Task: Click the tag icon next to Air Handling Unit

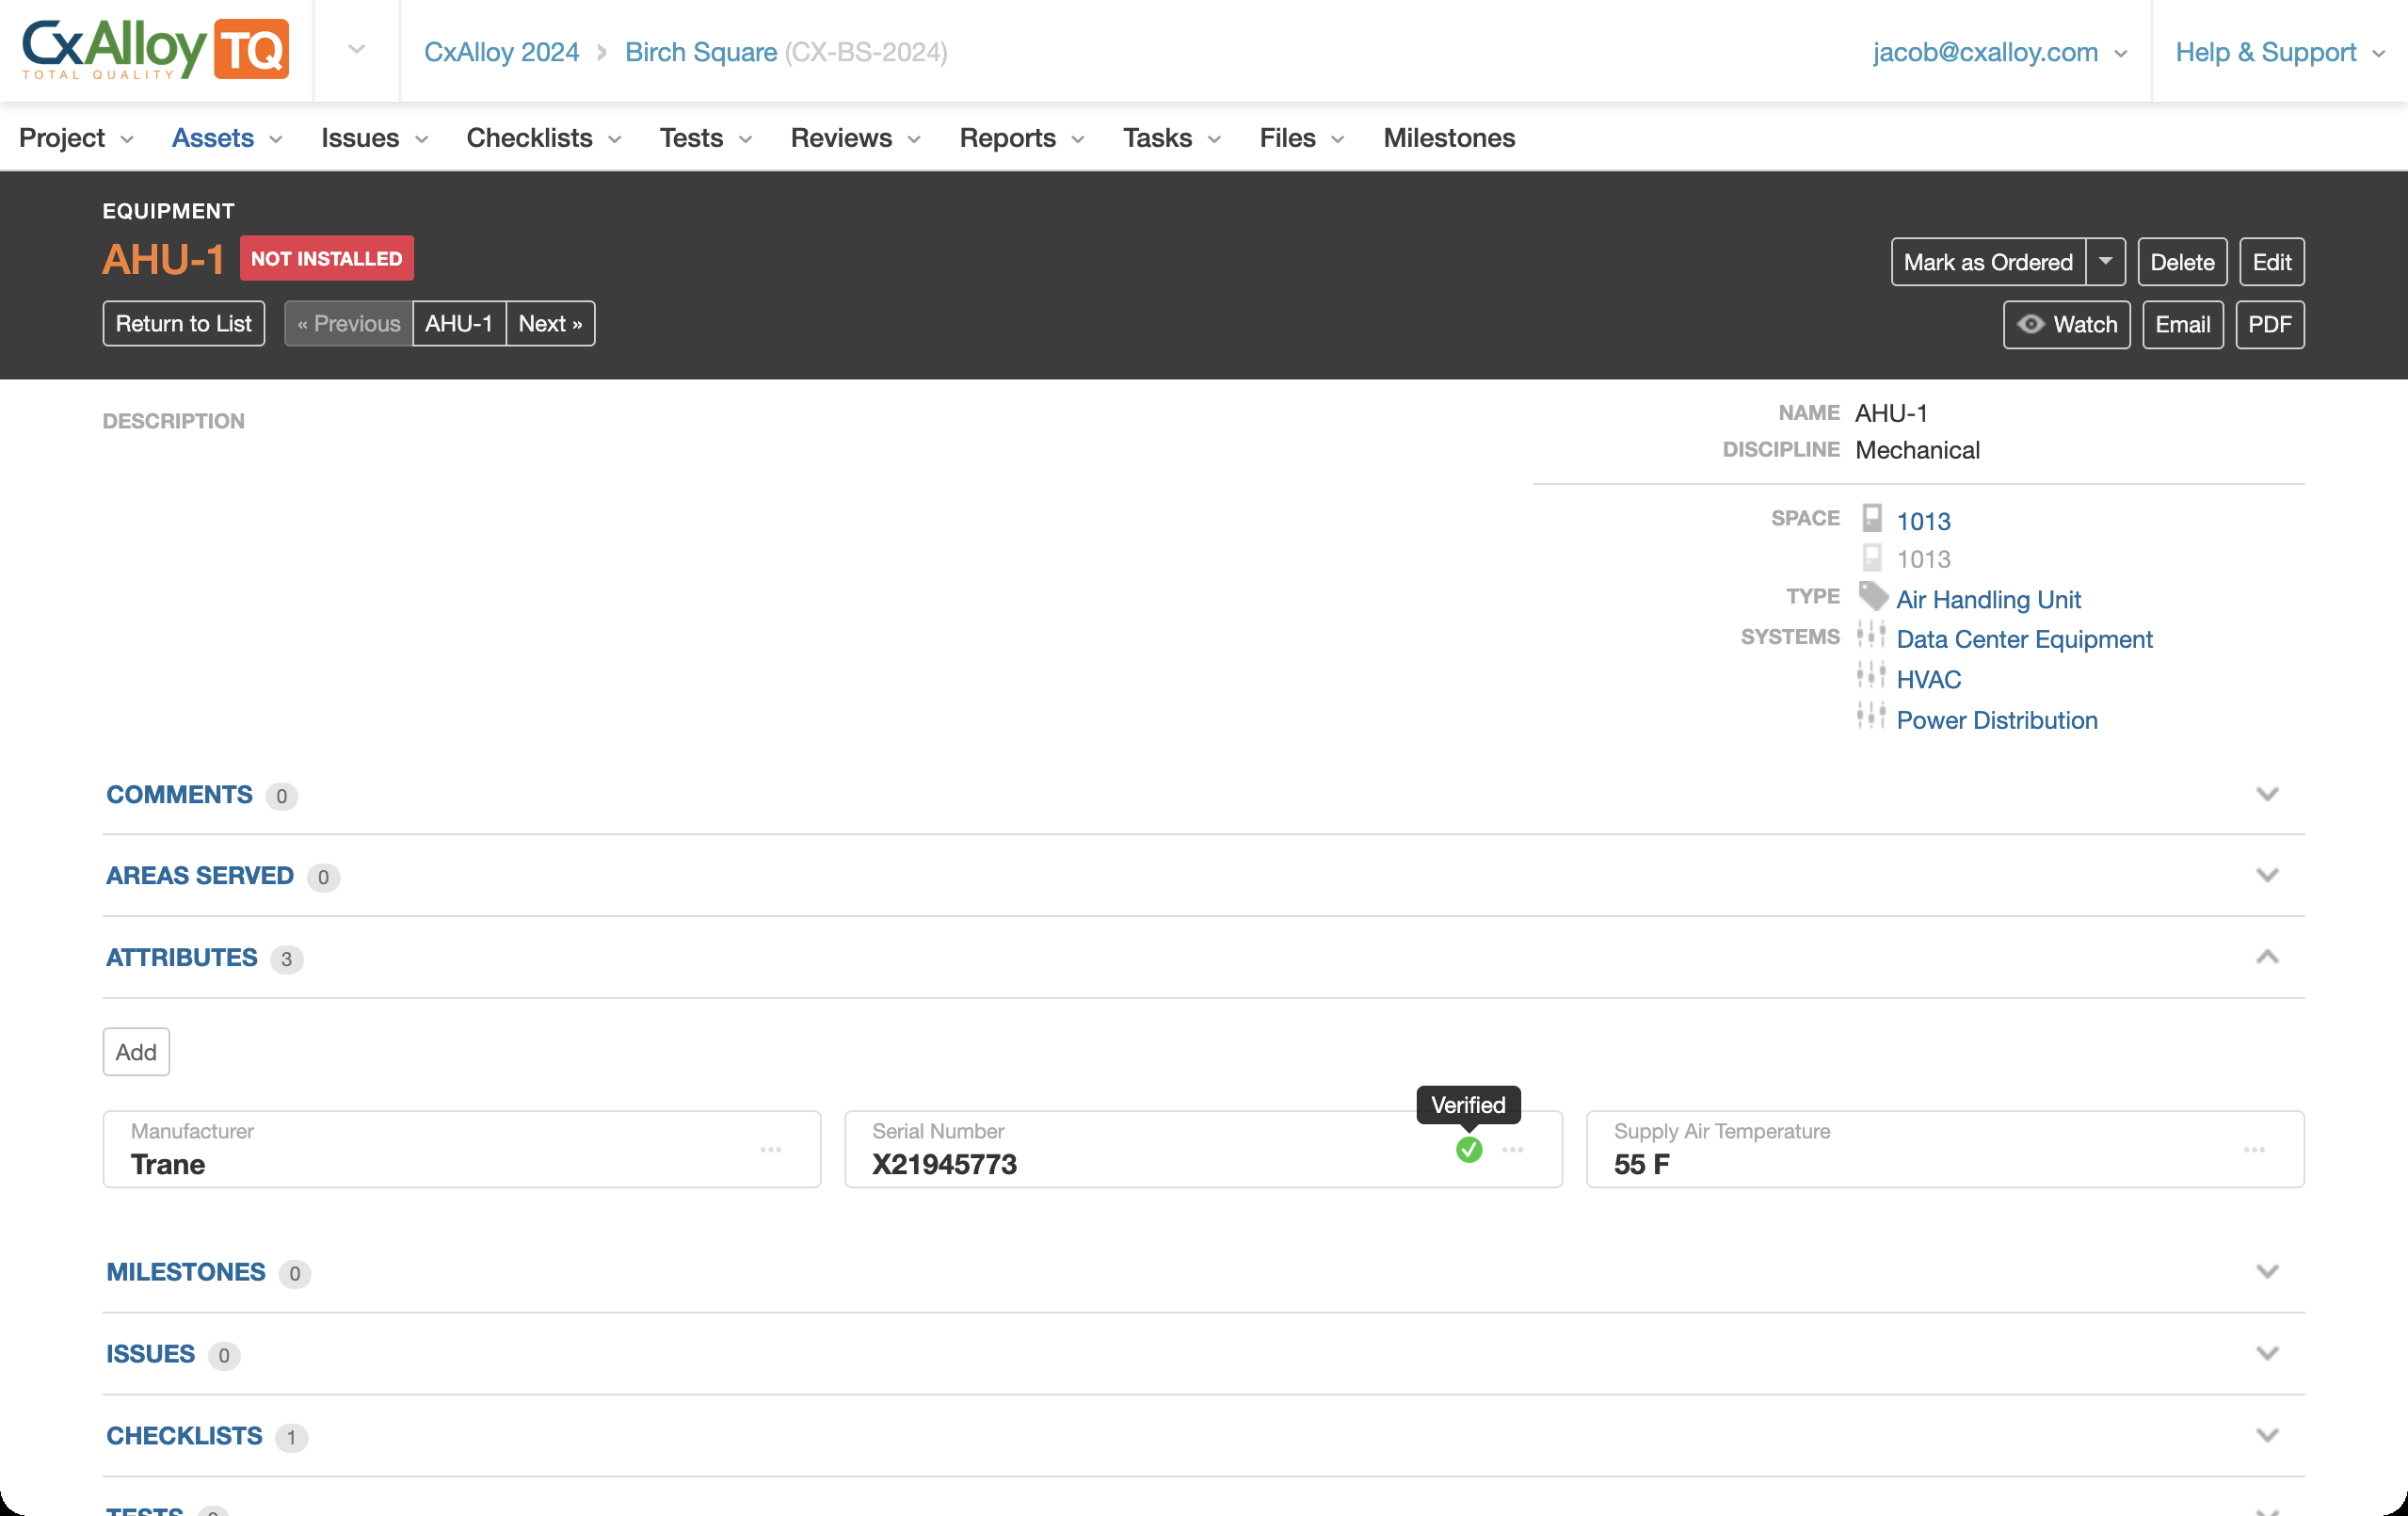Action: pyautogui.click(x=1872, y=596)
